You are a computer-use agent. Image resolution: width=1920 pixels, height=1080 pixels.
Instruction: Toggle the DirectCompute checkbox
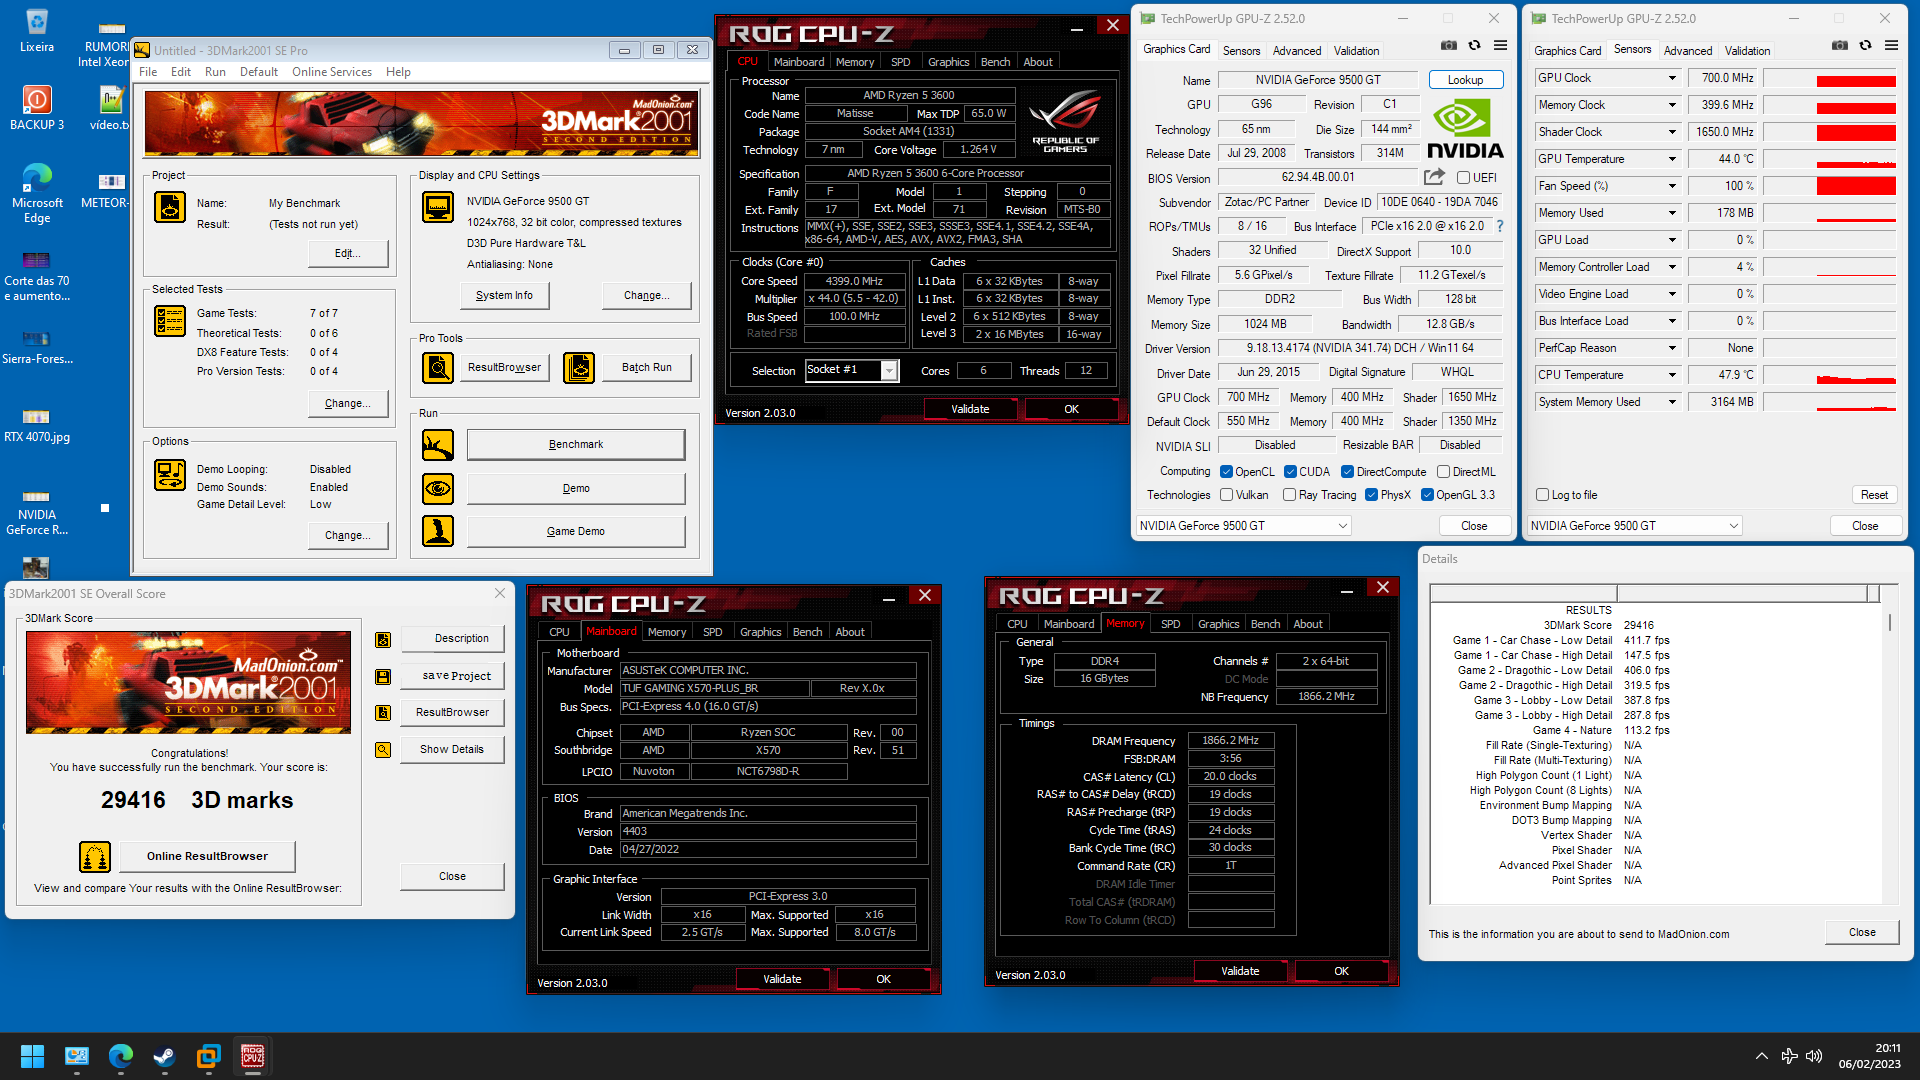1348,472
